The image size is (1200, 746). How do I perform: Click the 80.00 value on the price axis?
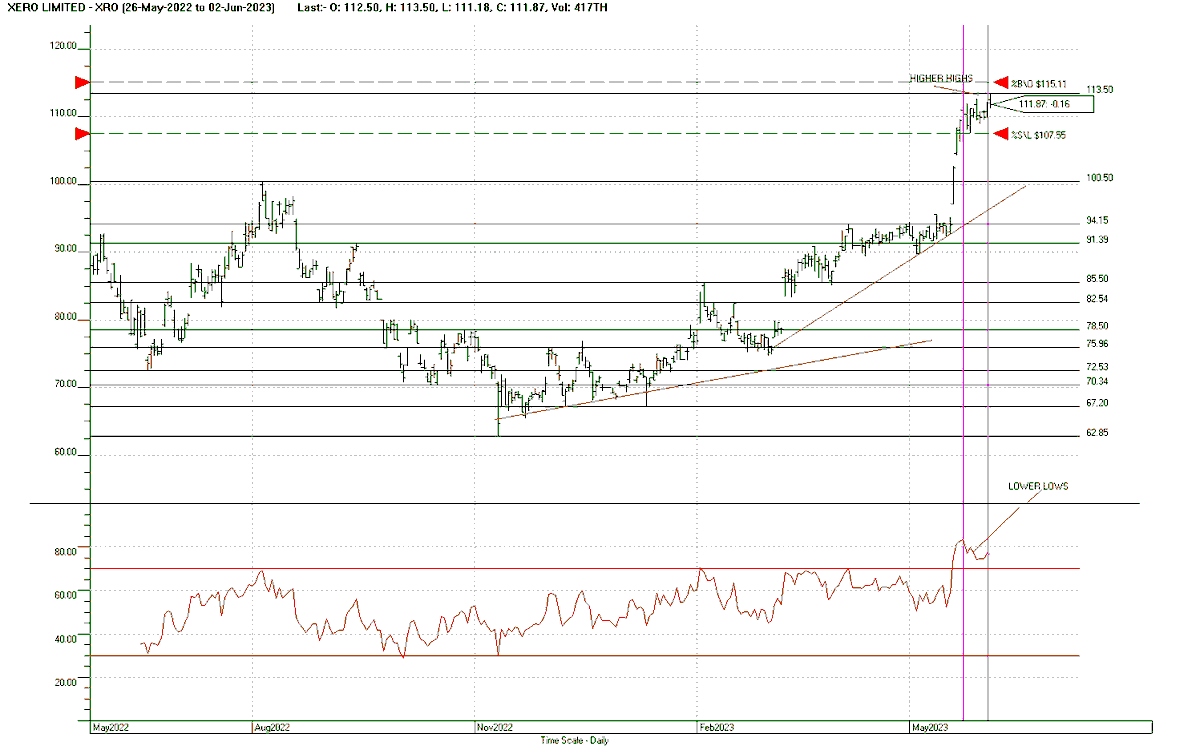(65, 316)
